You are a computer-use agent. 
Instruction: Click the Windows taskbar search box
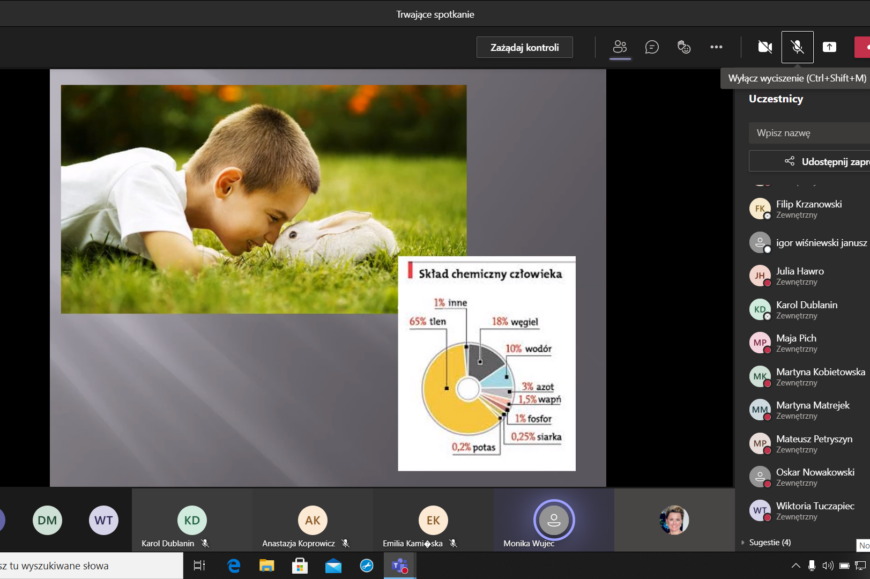pos(92,566)
